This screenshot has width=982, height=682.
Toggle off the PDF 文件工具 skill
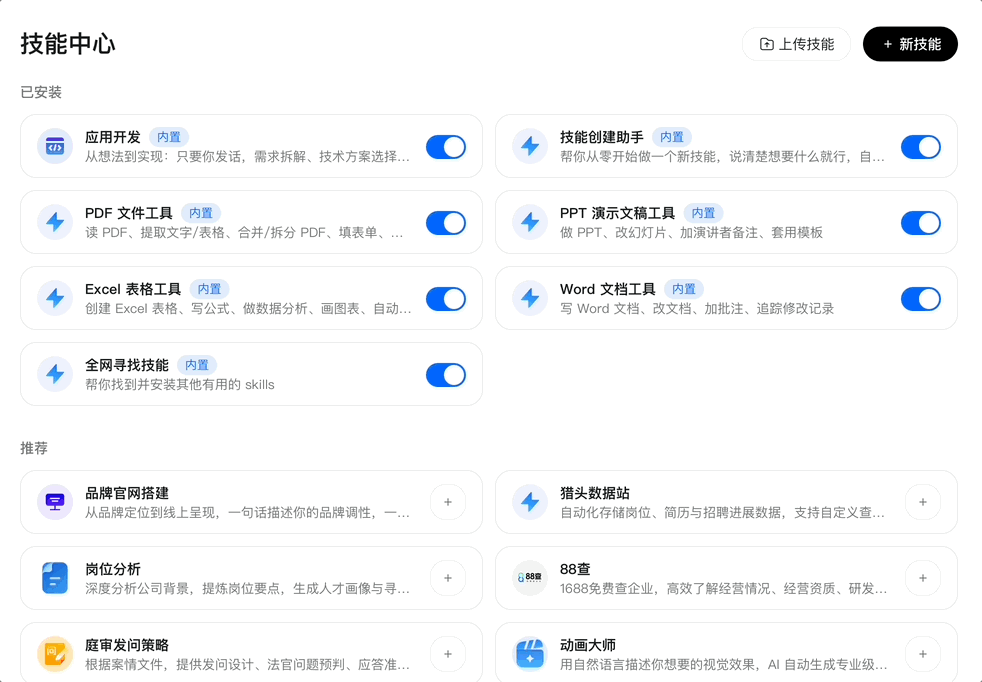click(x=446, y=222)
